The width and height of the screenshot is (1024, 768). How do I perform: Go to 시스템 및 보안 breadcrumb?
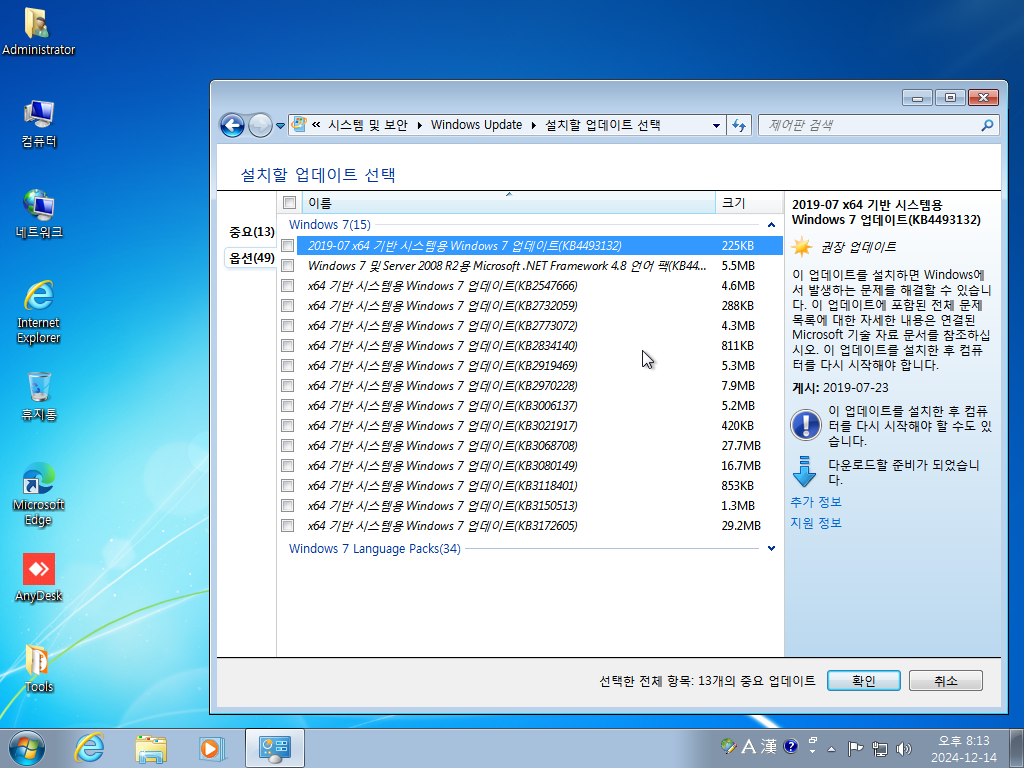pyautogui.click(x=368, y=125)
